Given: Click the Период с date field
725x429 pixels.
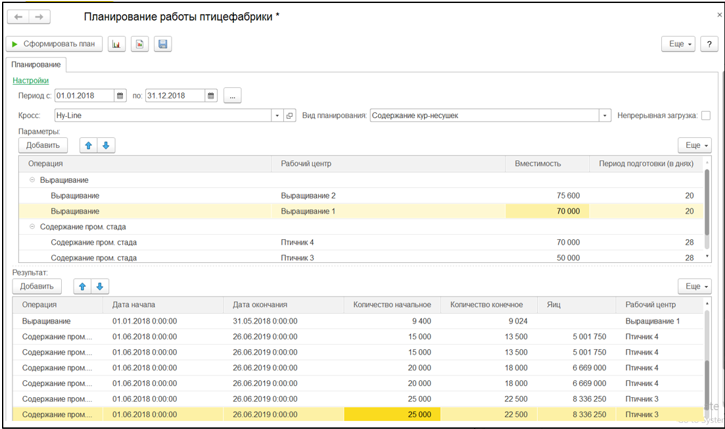Looking at the screenshot, I should [84, 96].
